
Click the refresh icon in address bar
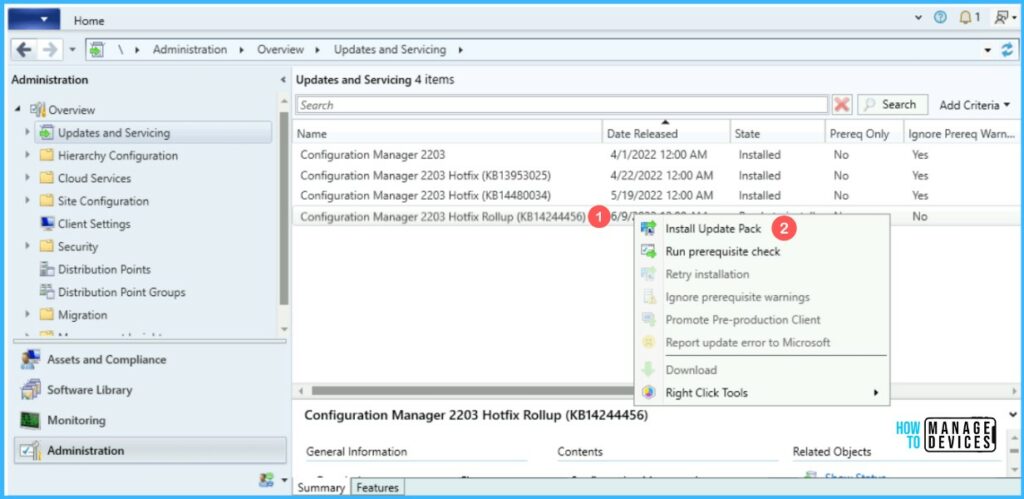(x=1007, y=50)
